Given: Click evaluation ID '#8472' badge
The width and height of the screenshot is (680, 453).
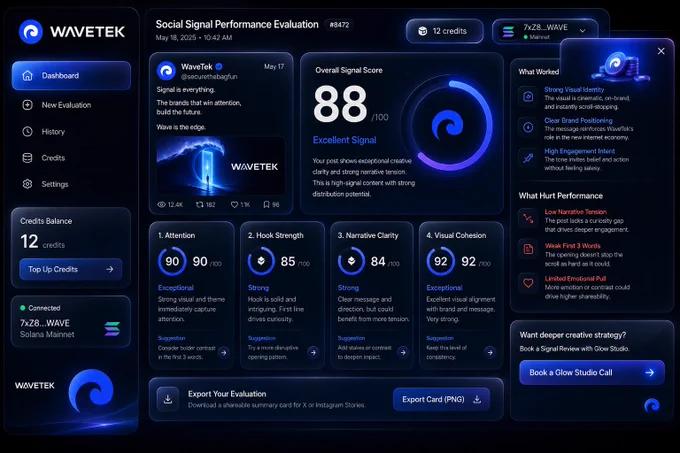Looking at the screenshot, I should point(339,25).
